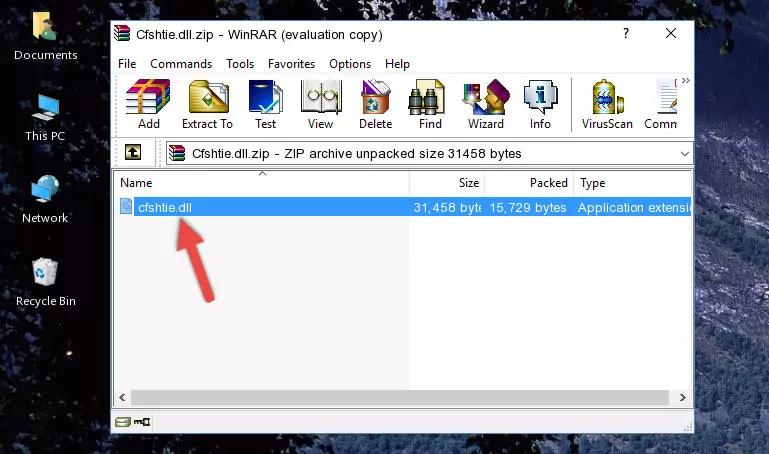
Task: Click the cfshtie.dll file icon
Action: pyautogui.click(x=126, y=206)
